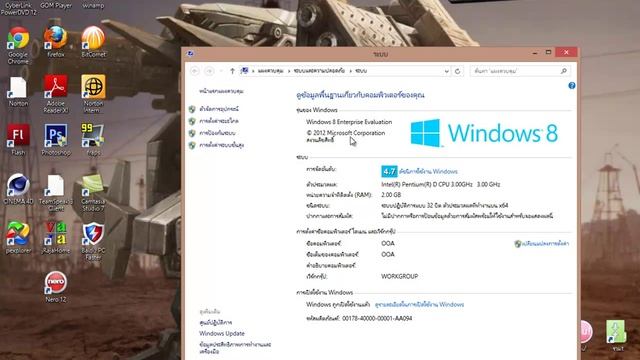Open Windows Update link
Image resolution: width=640 pixels, height=360 pixels.
222,333
